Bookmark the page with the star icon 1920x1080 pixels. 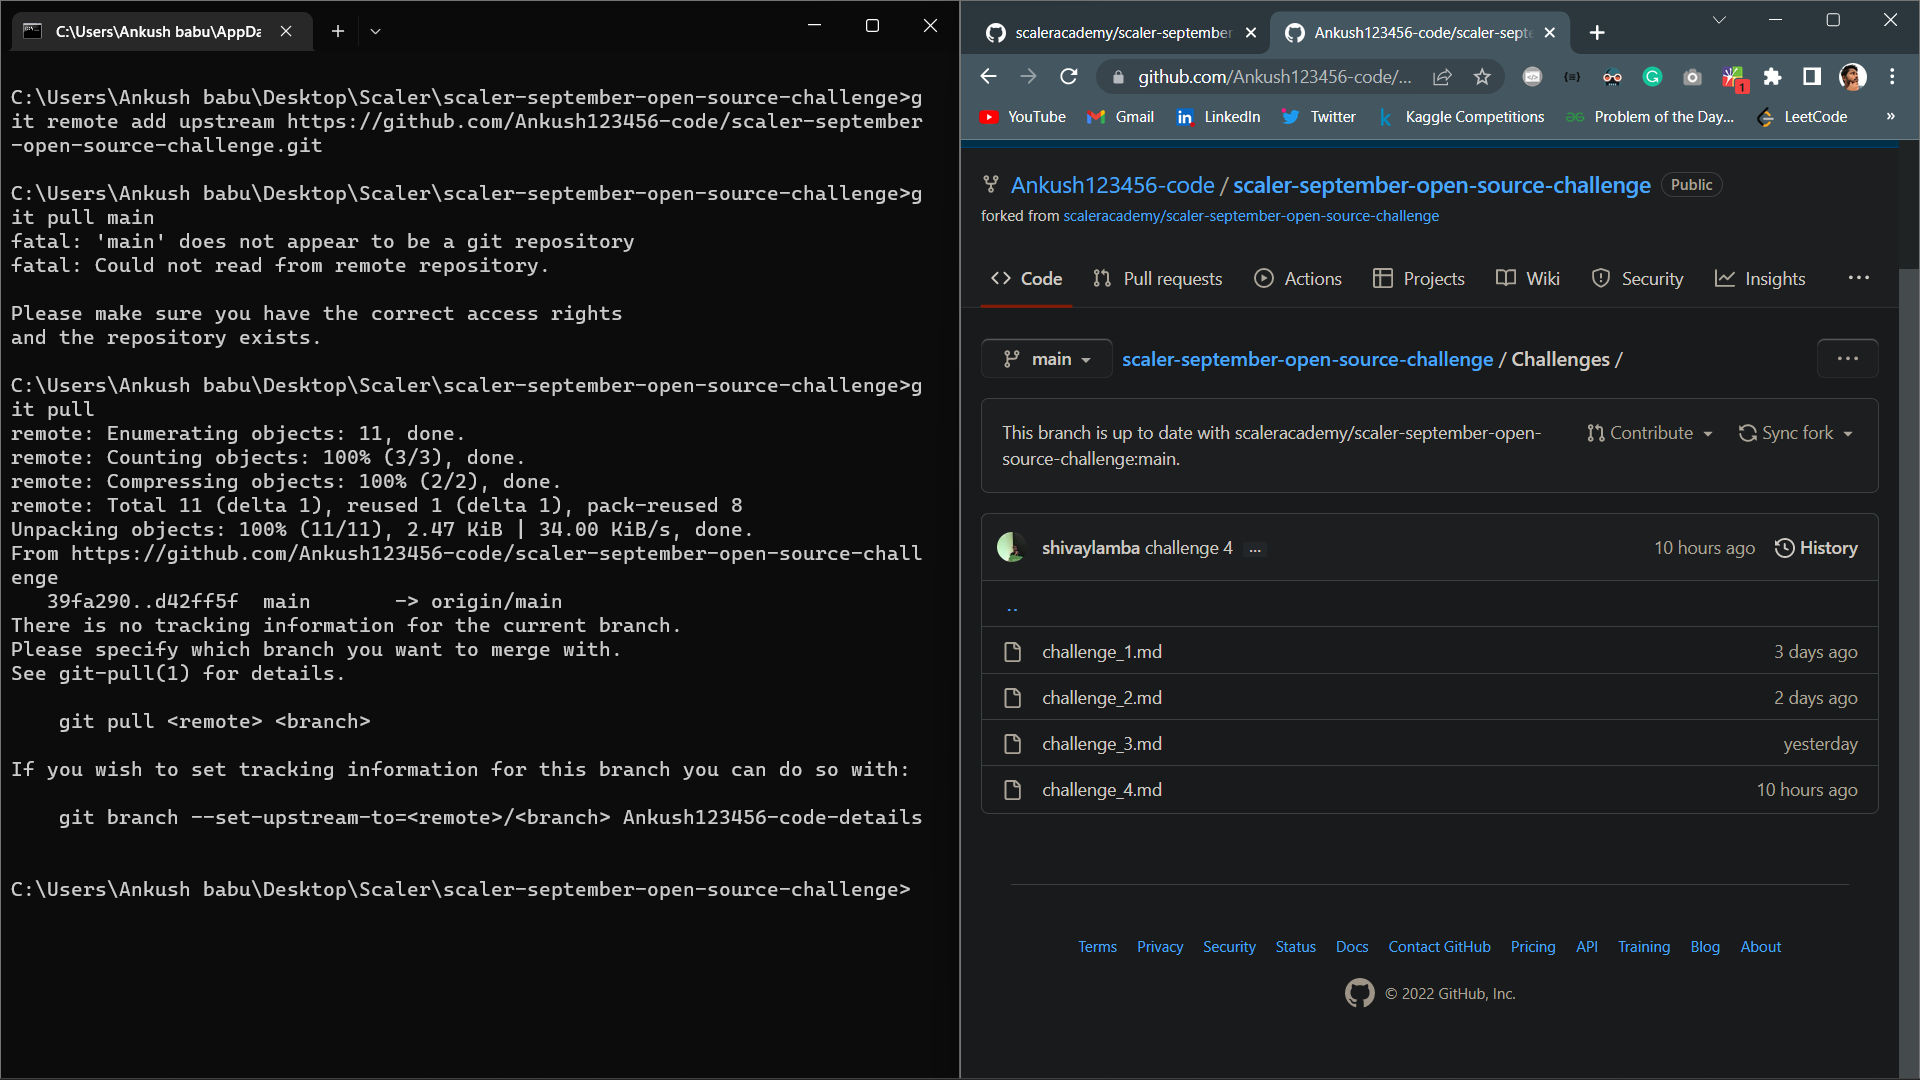[1483, 77]
